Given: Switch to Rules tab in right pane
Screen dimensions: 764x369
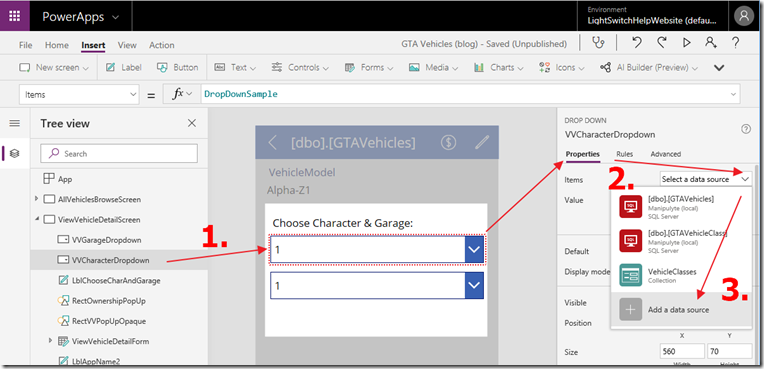Looking at the screenshot, I should click(x=625, y=154).
